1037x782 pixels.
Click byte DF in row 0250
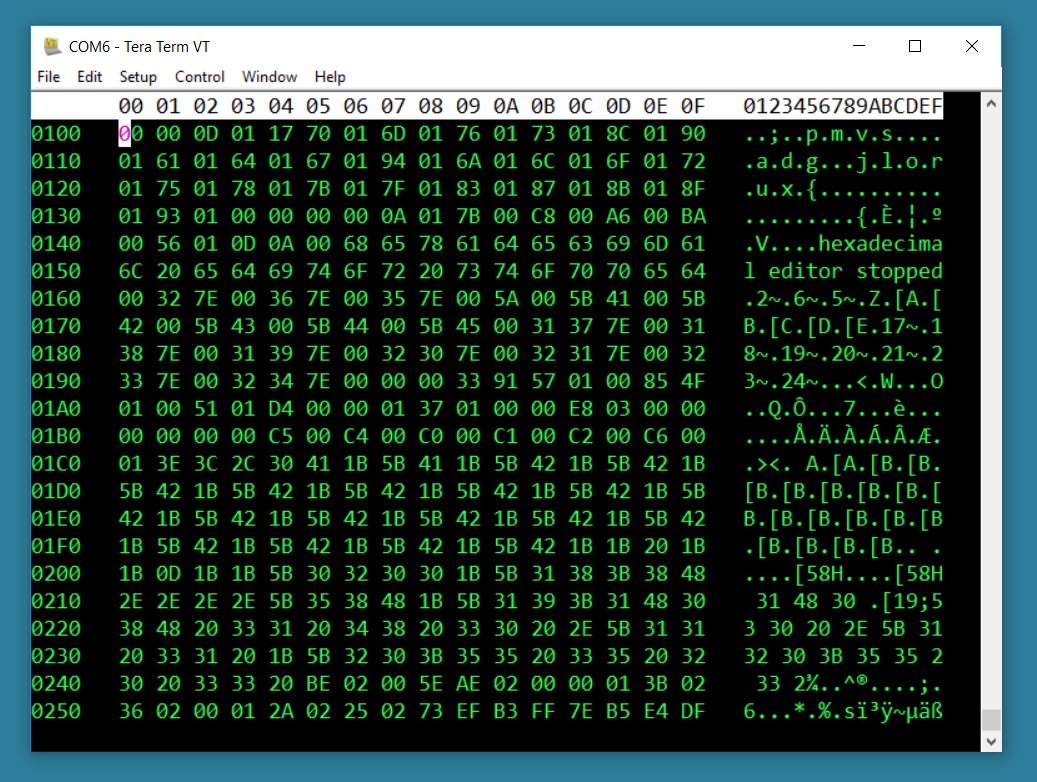(693, 711)
